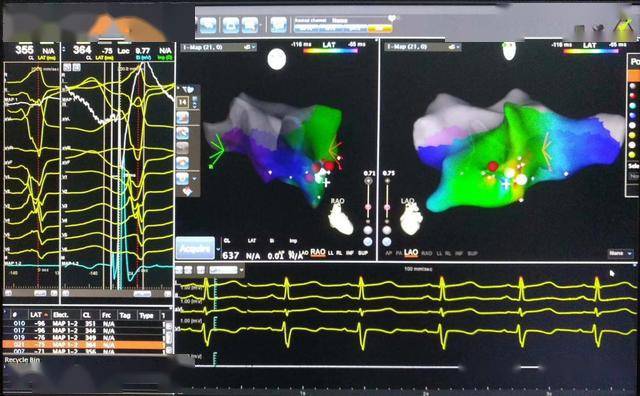The height and width of the screenshot is (396, 640).
Task: Select SUP view in left map
Action: [362, 253]
